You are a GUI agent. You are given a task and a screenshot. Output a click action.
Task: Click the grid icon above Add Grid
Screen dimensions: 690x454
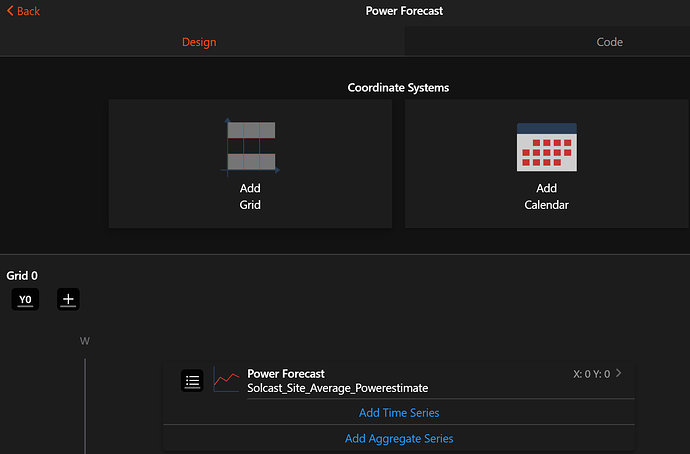[x=250, y=146]
